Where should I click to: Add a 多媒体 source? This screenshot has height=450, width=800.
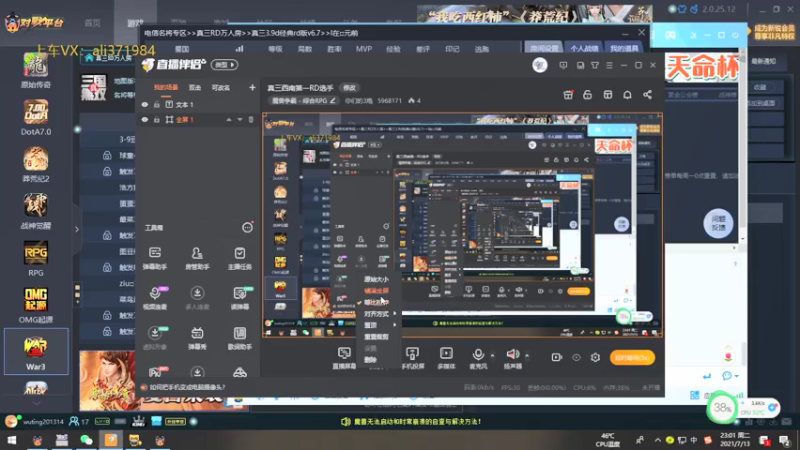coord(446,358)
